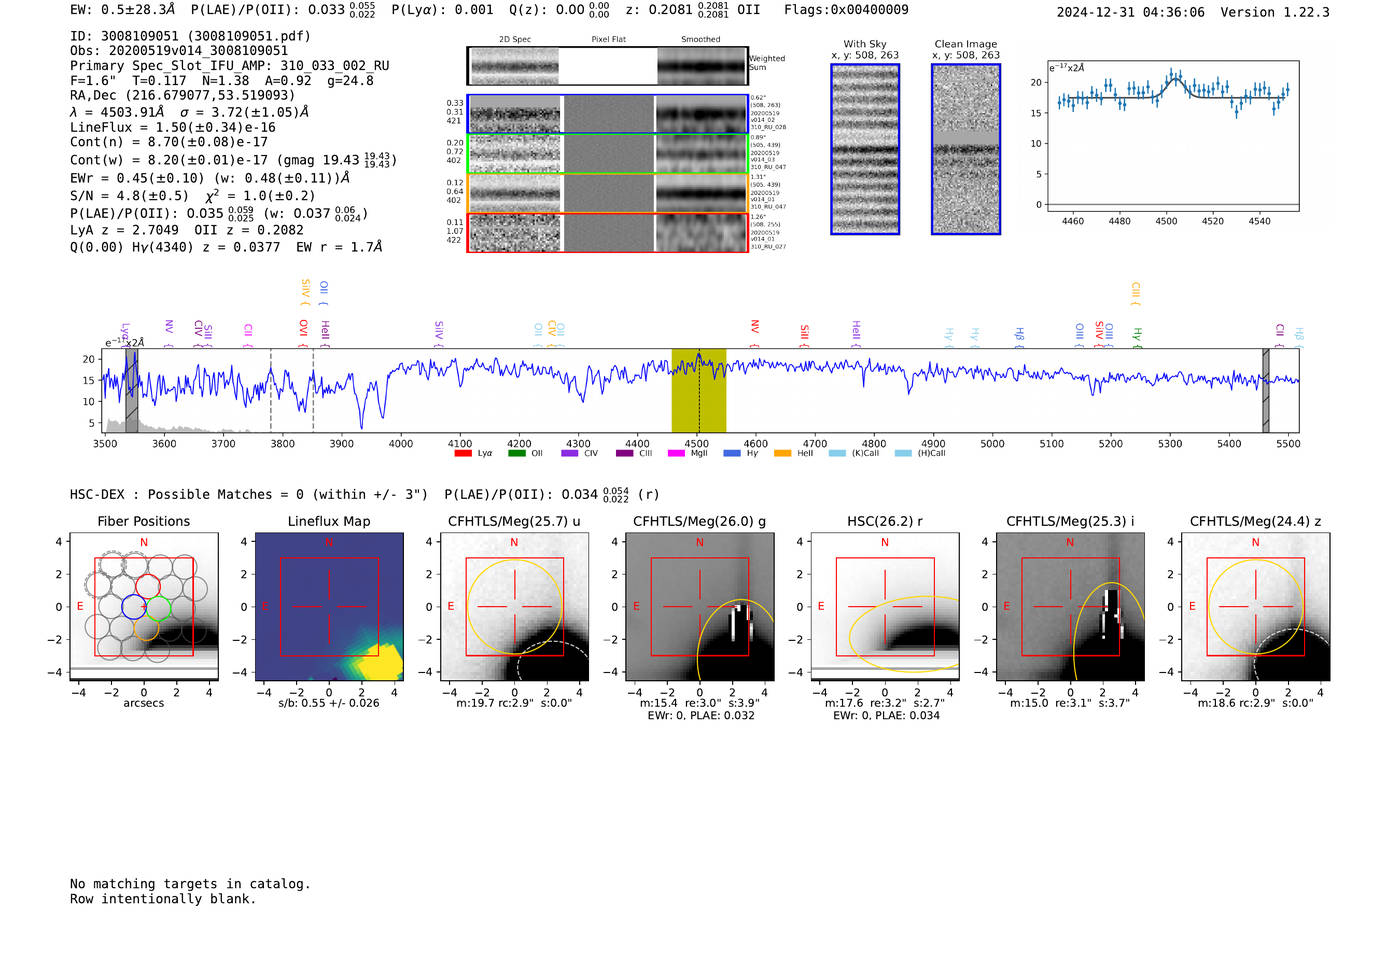Click the m:19.7 rc:2.9" caption under u image

(x=514, y=703)
